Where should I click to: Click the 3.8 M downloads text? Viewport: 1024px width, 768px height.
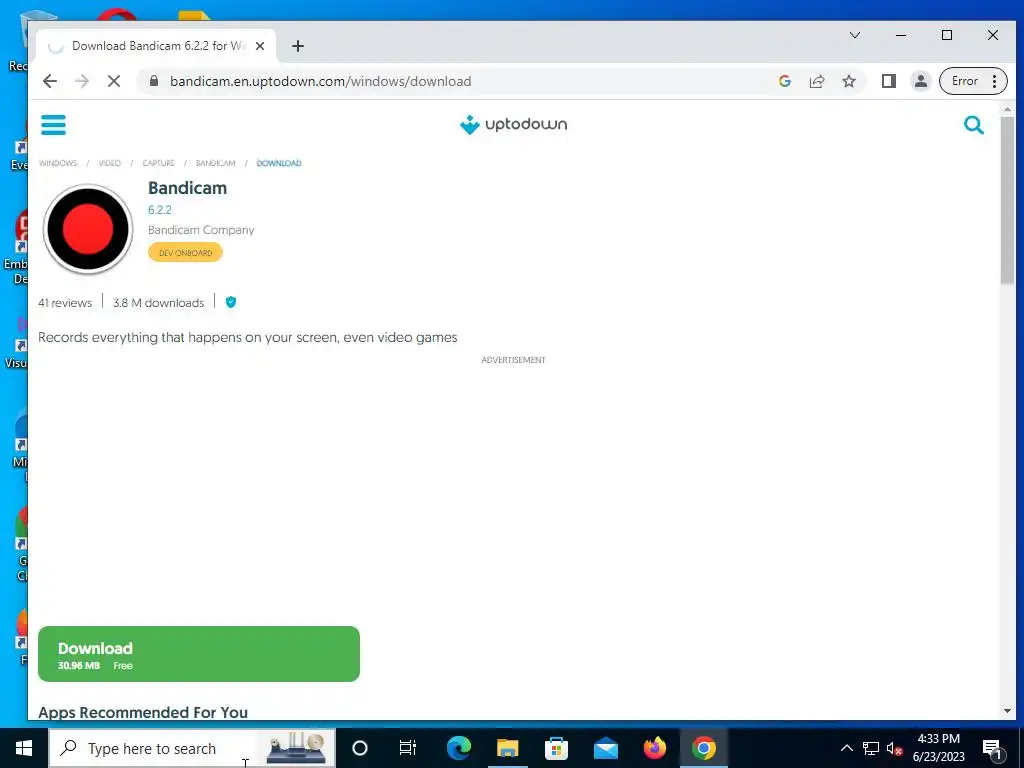coord(159,302)
